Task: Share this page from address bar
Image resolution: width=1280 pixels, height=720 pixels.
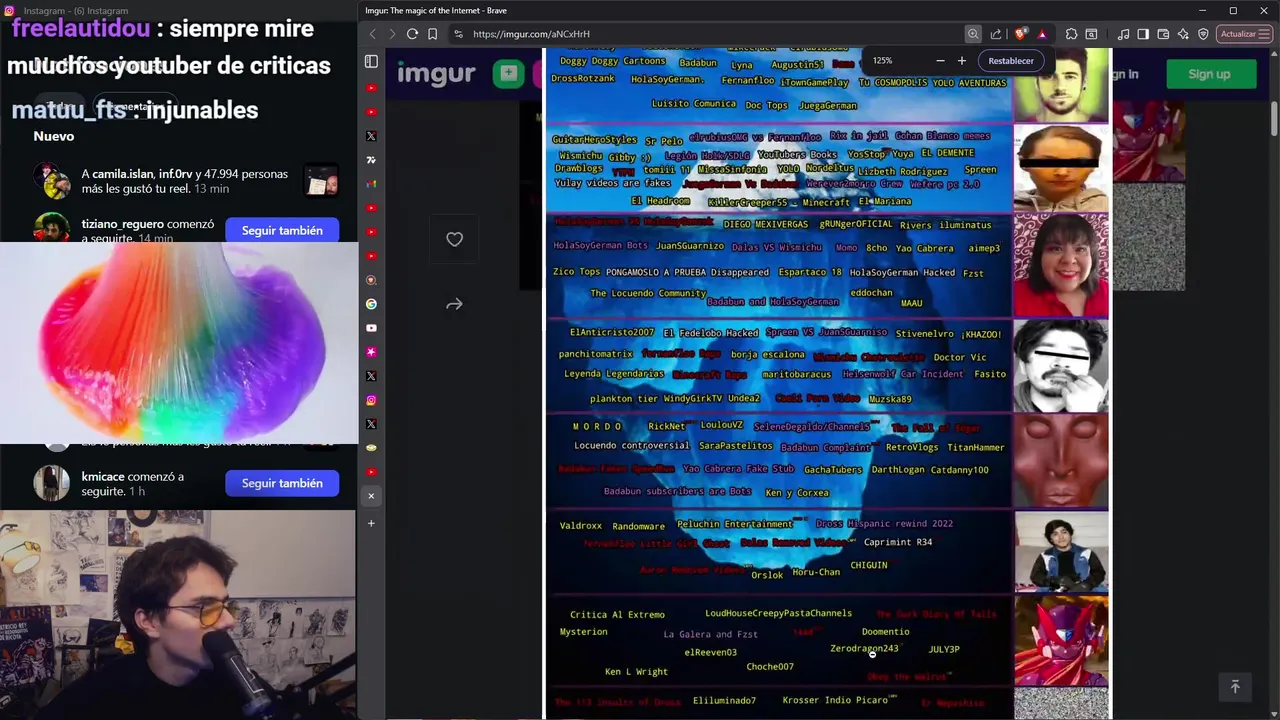Action: click(996, 34)
